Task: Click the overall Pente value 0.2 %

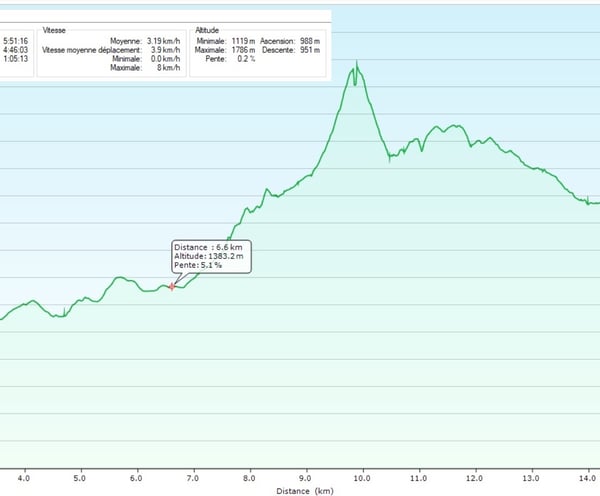Action: 246,59
